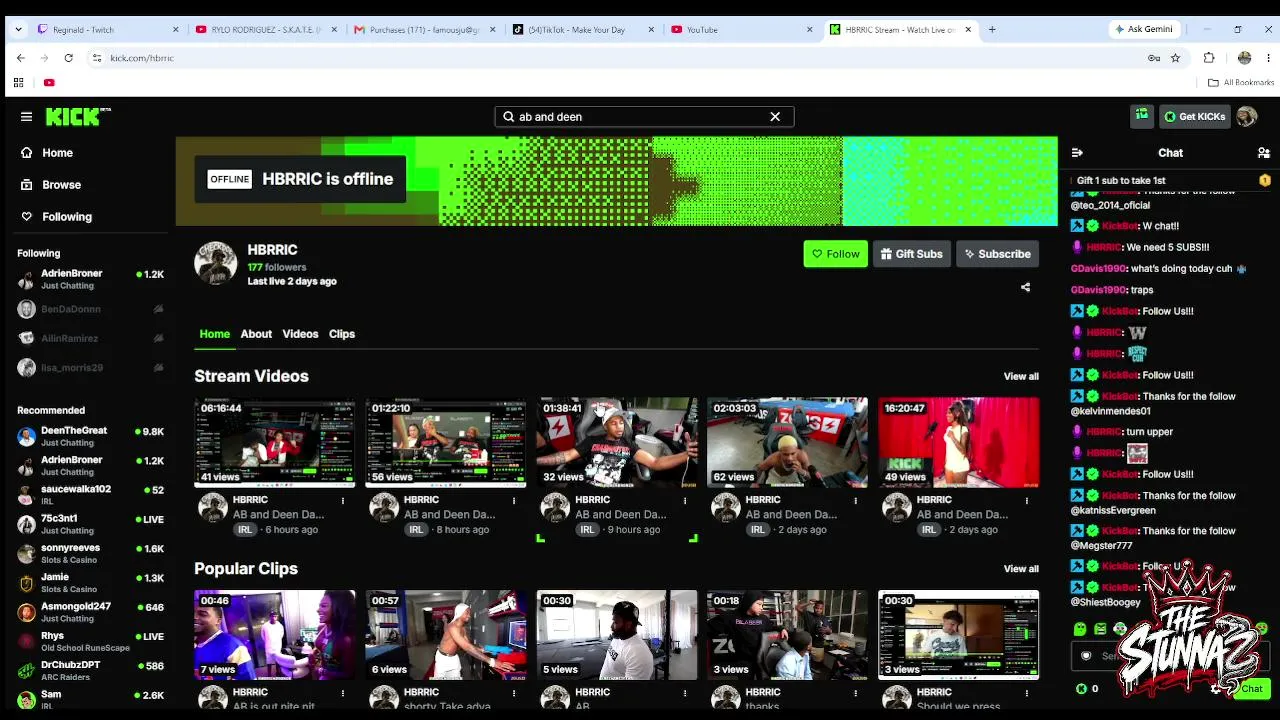
Task: Open chat settings gear icon
Action: [1216, 689]
